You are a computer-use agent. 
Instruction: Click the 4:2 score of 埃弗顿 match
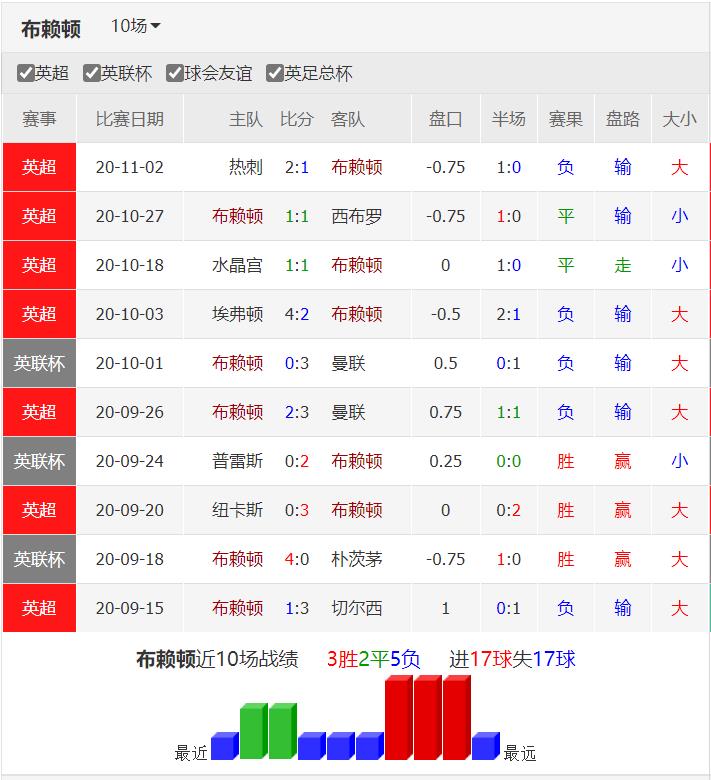click(297, 314)
